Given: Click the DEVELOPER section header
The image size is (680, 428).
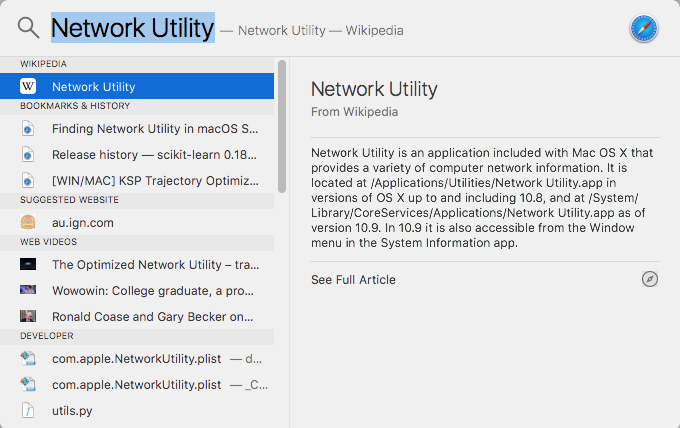Looking at the screenshot, I should click(137, 337).
